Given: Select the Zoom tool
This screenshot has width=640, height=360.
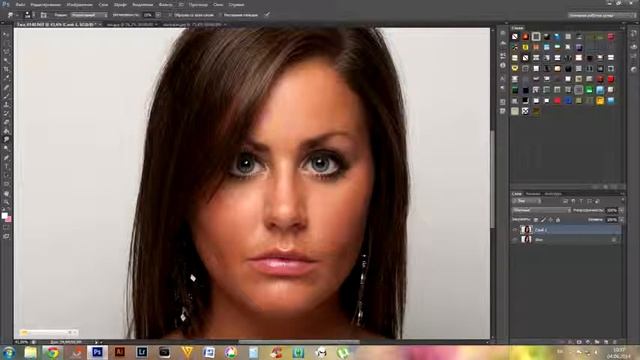Looking at the screenshot, I should pos(6,202).
